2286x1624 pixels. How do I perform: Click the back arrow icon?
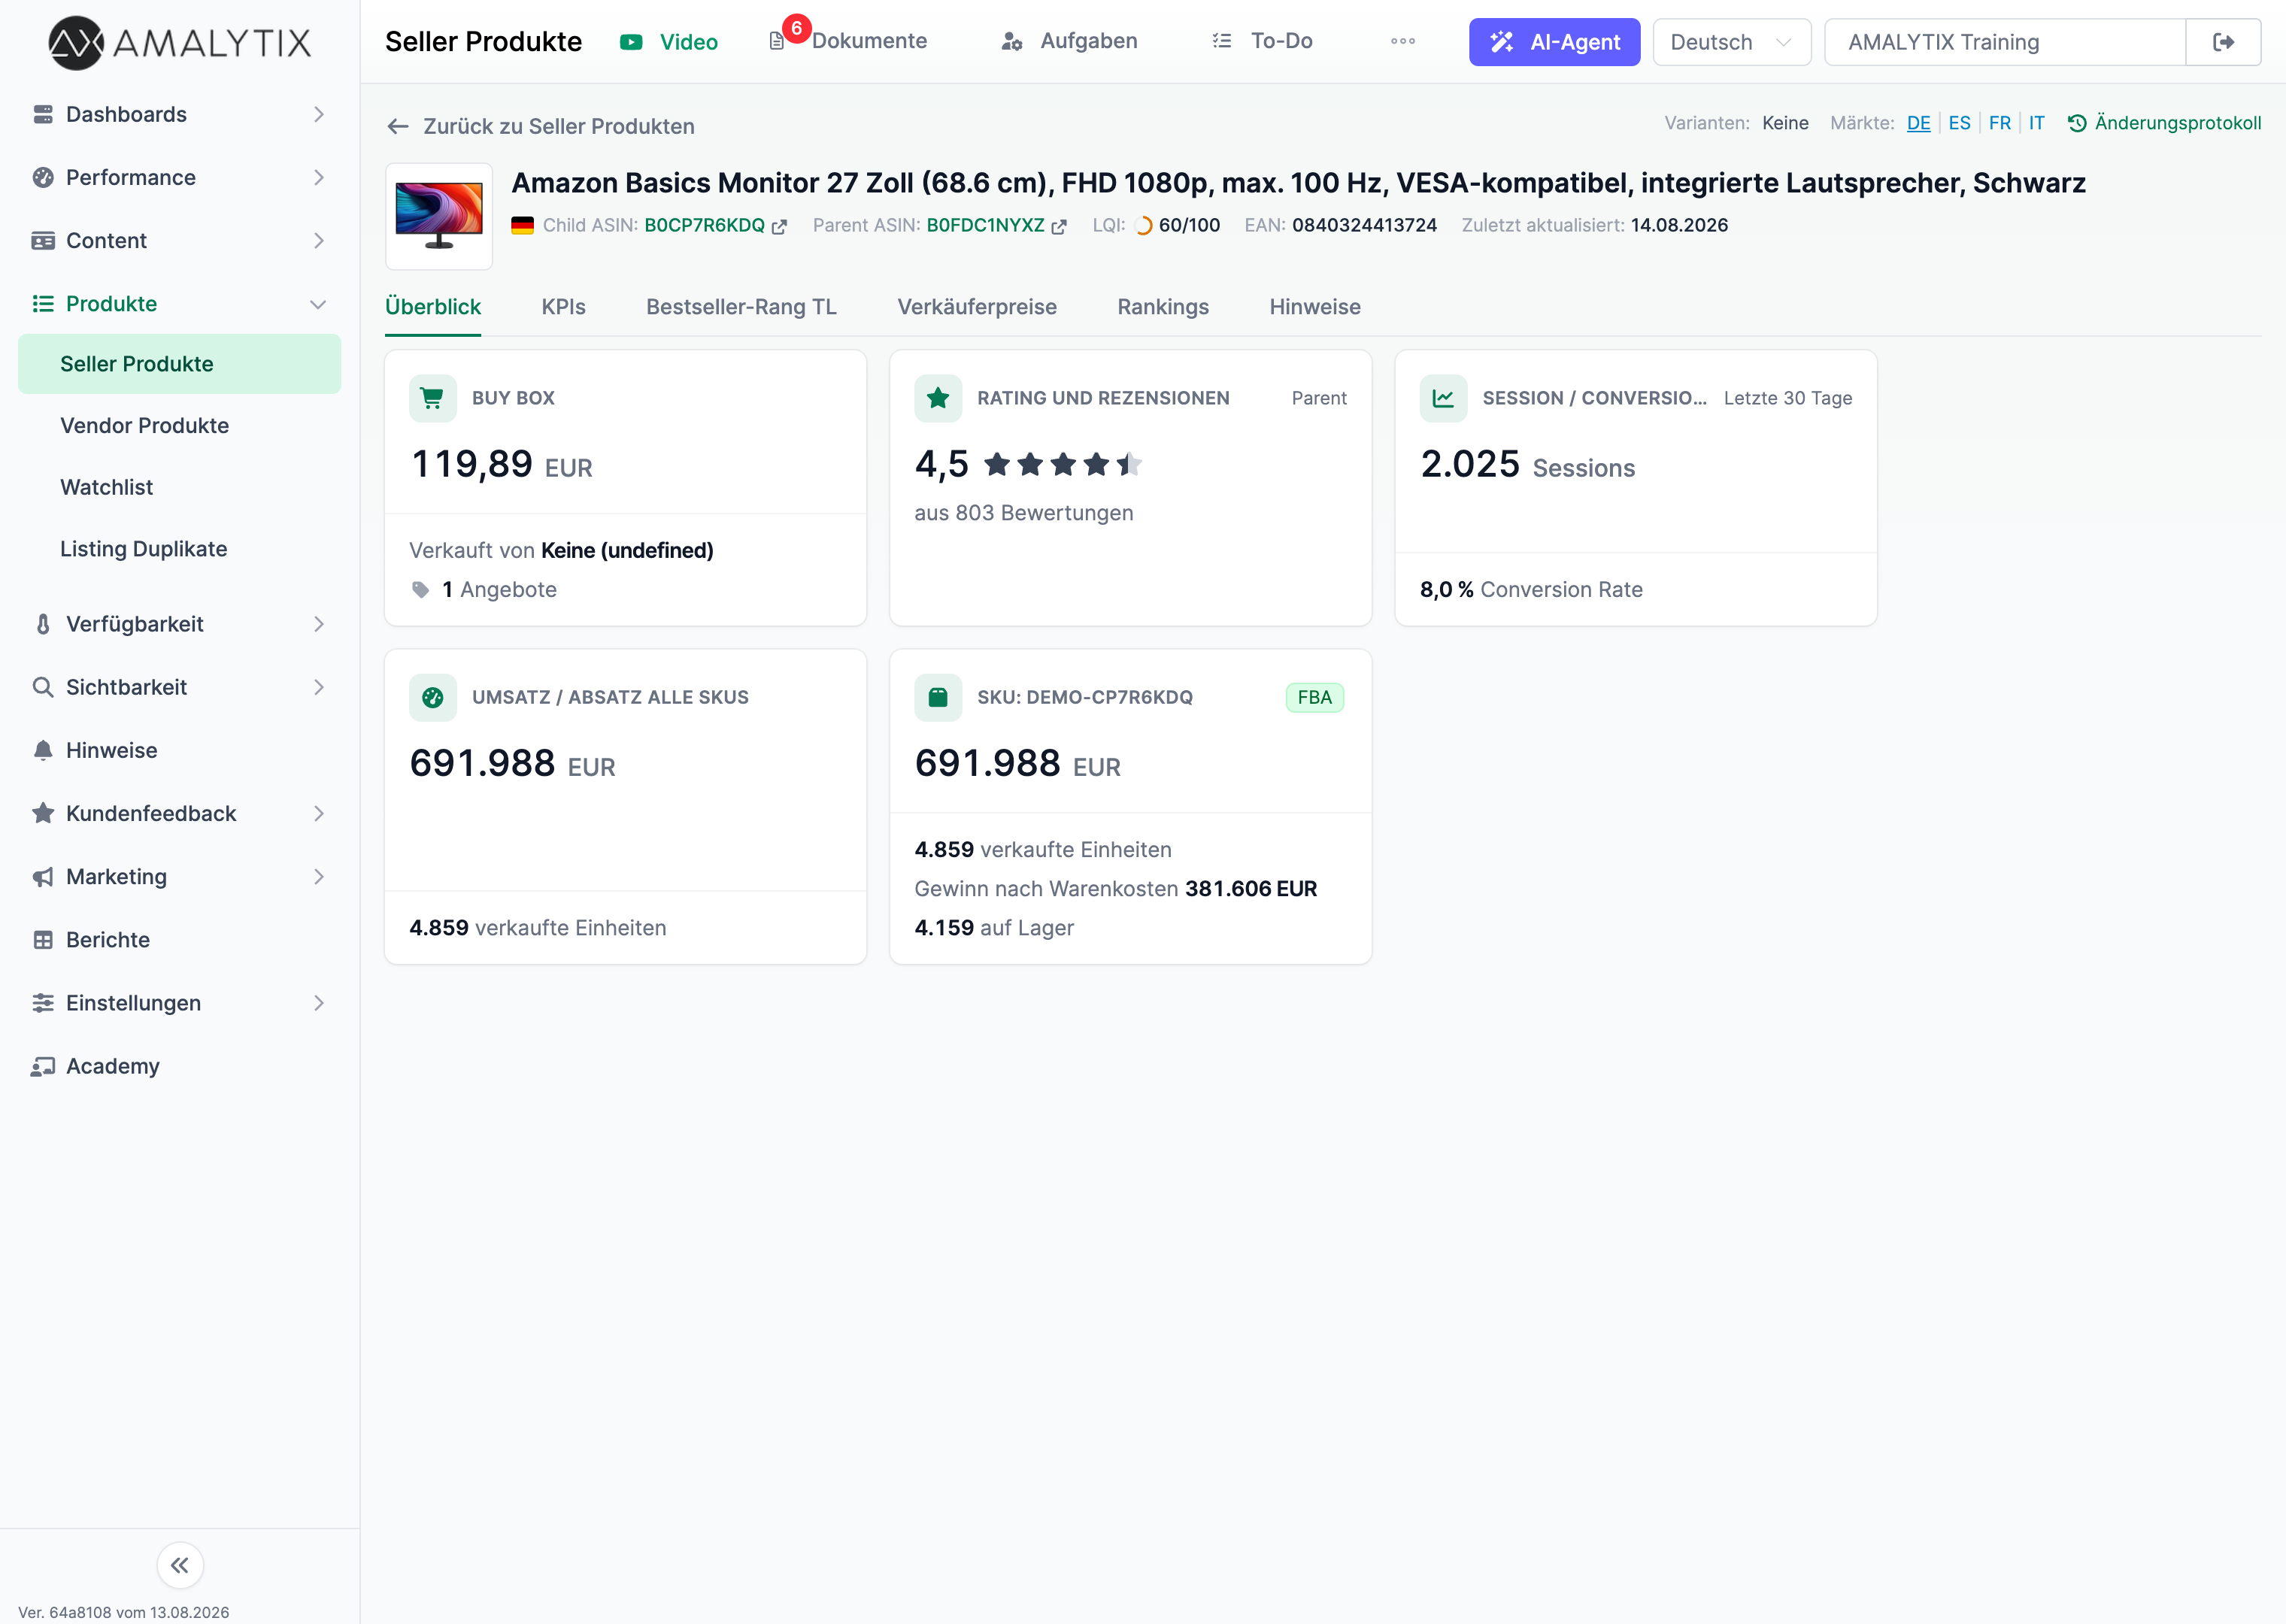[x=398, y=127]
